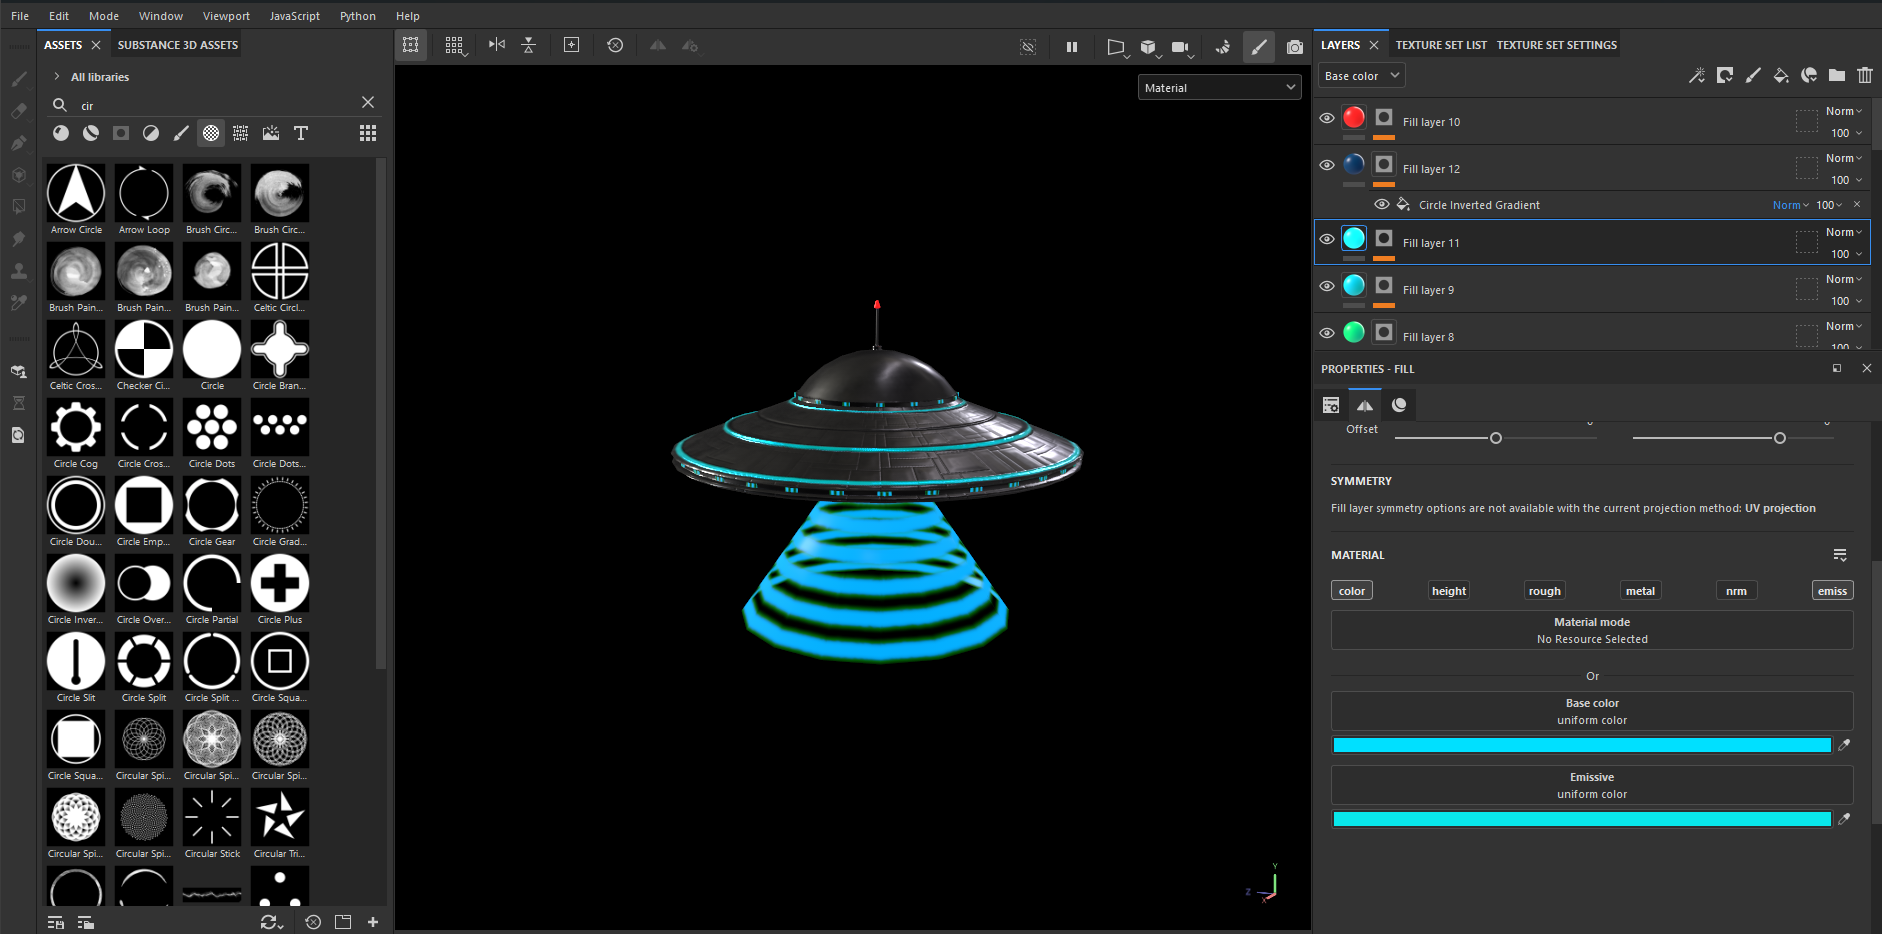Filter assets by text fonts icon
The width and height of the screenshot is (1882, 934).
point(301,133)
